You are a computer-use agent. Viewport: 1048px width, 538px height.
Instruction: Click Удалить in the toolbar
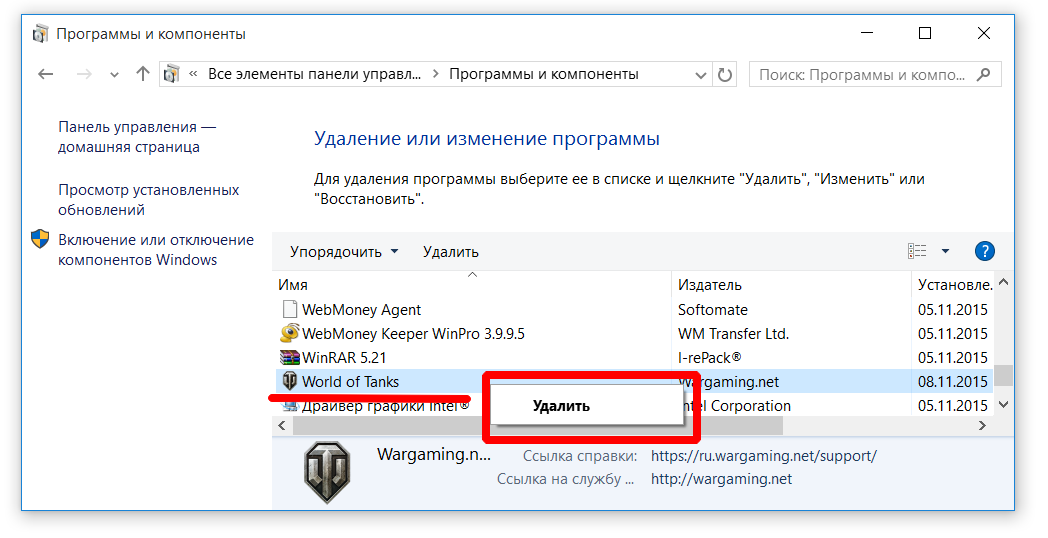pos(450,252)
